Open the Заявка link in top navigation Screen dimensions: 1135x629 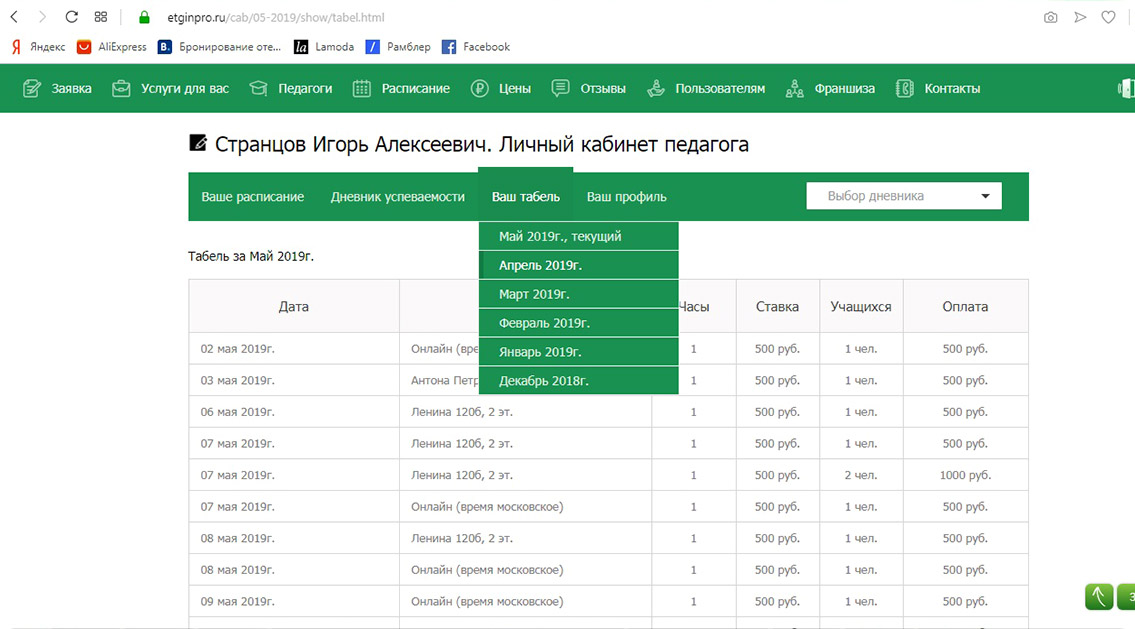click(x=58, y=88)
